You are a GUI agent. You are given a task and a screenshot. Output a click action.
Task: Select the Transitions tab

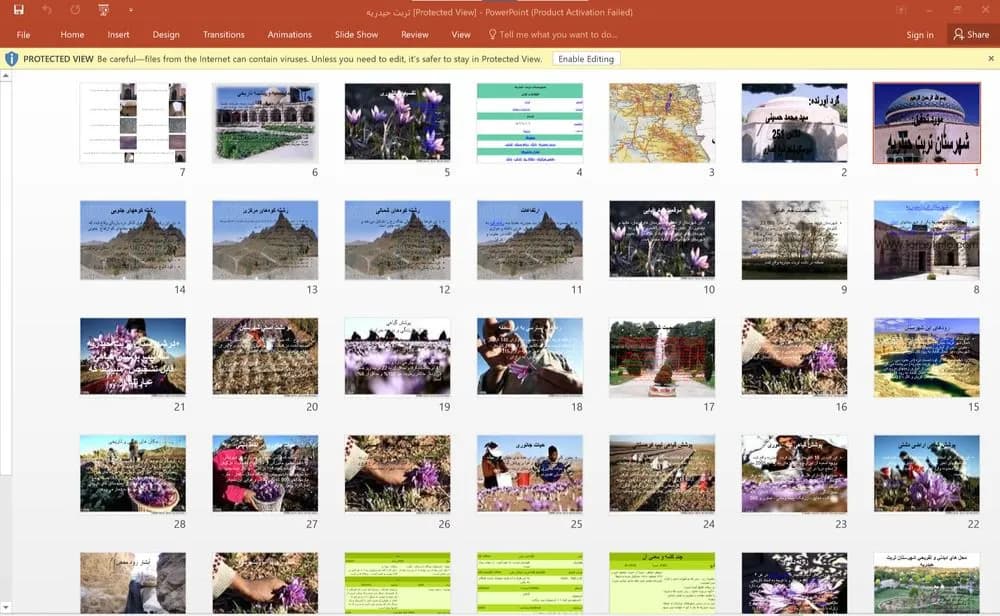click(223, 34)
